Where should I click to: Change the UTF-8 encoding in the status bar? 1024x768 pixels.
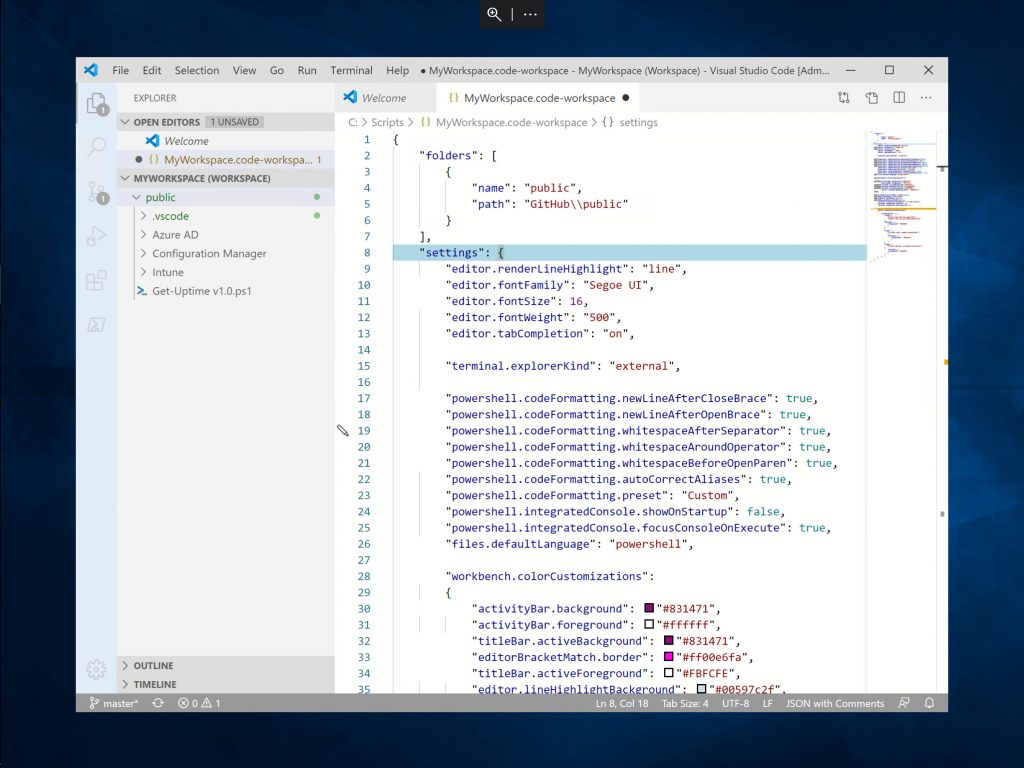pos(735,703)
